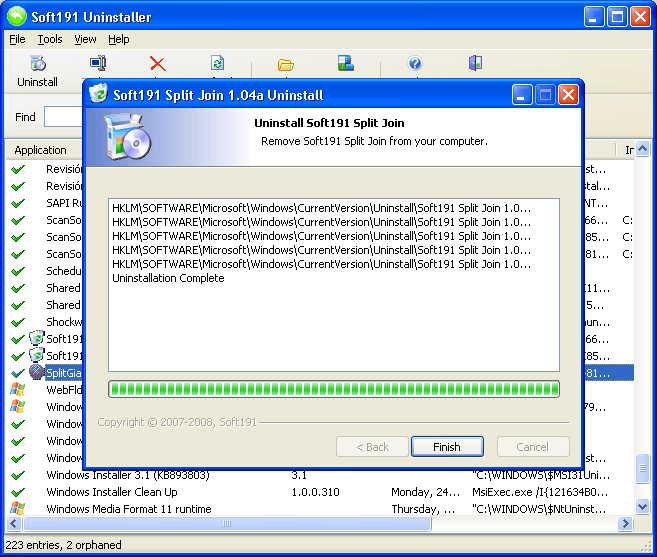Click the yellow folder toolbar icon
This screenshot has height=557, width=657.
click(286, 65)
